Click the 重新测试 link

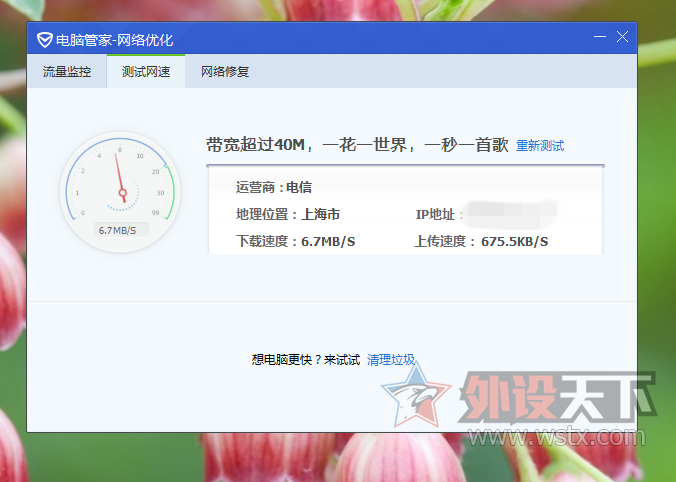pyautogui.click(x=540, y=146)
